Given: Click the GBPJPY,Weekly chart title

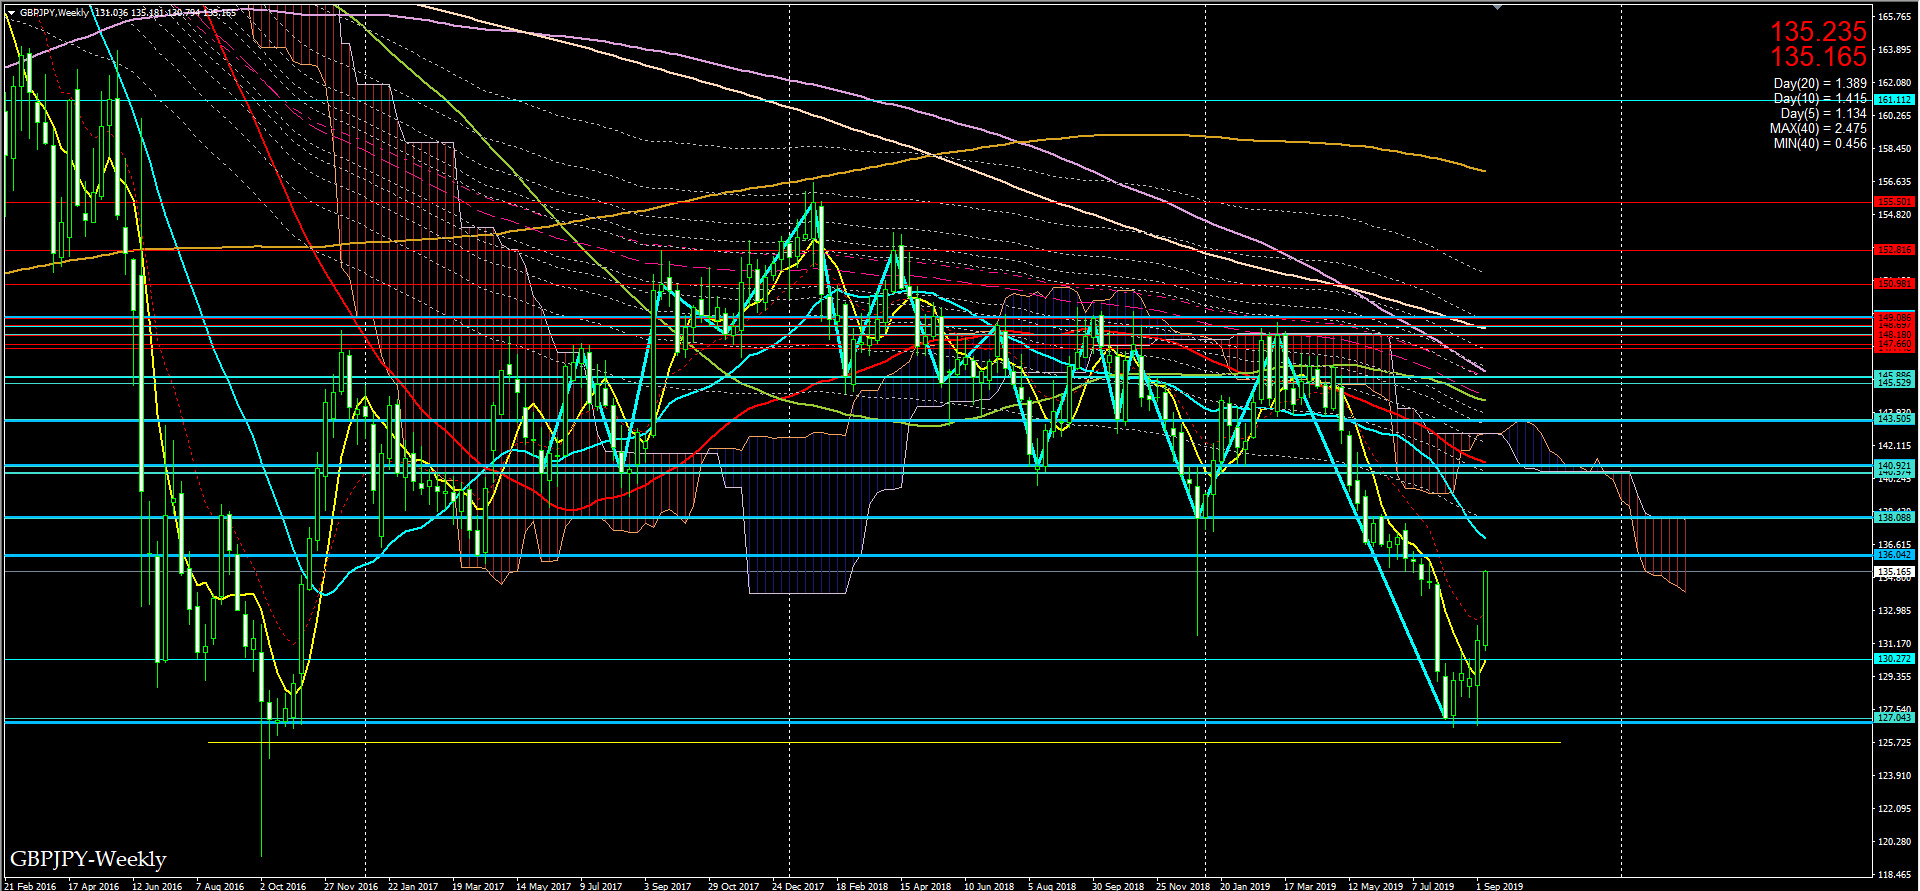Looking at the screenshot, I should (x=53, y=13).
